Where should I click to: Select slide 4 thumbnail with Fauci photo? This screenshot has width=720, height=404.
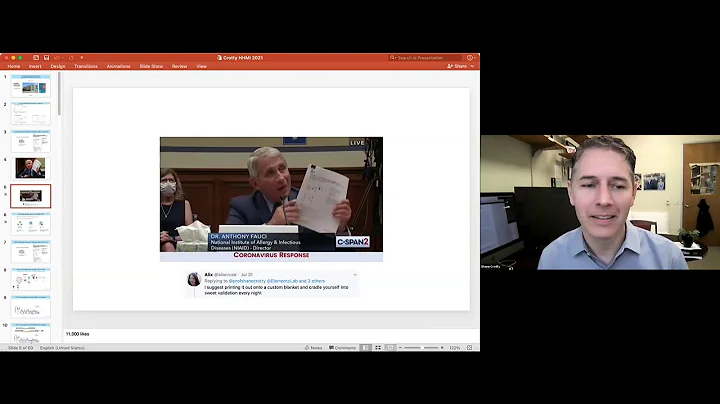[31, 168]
